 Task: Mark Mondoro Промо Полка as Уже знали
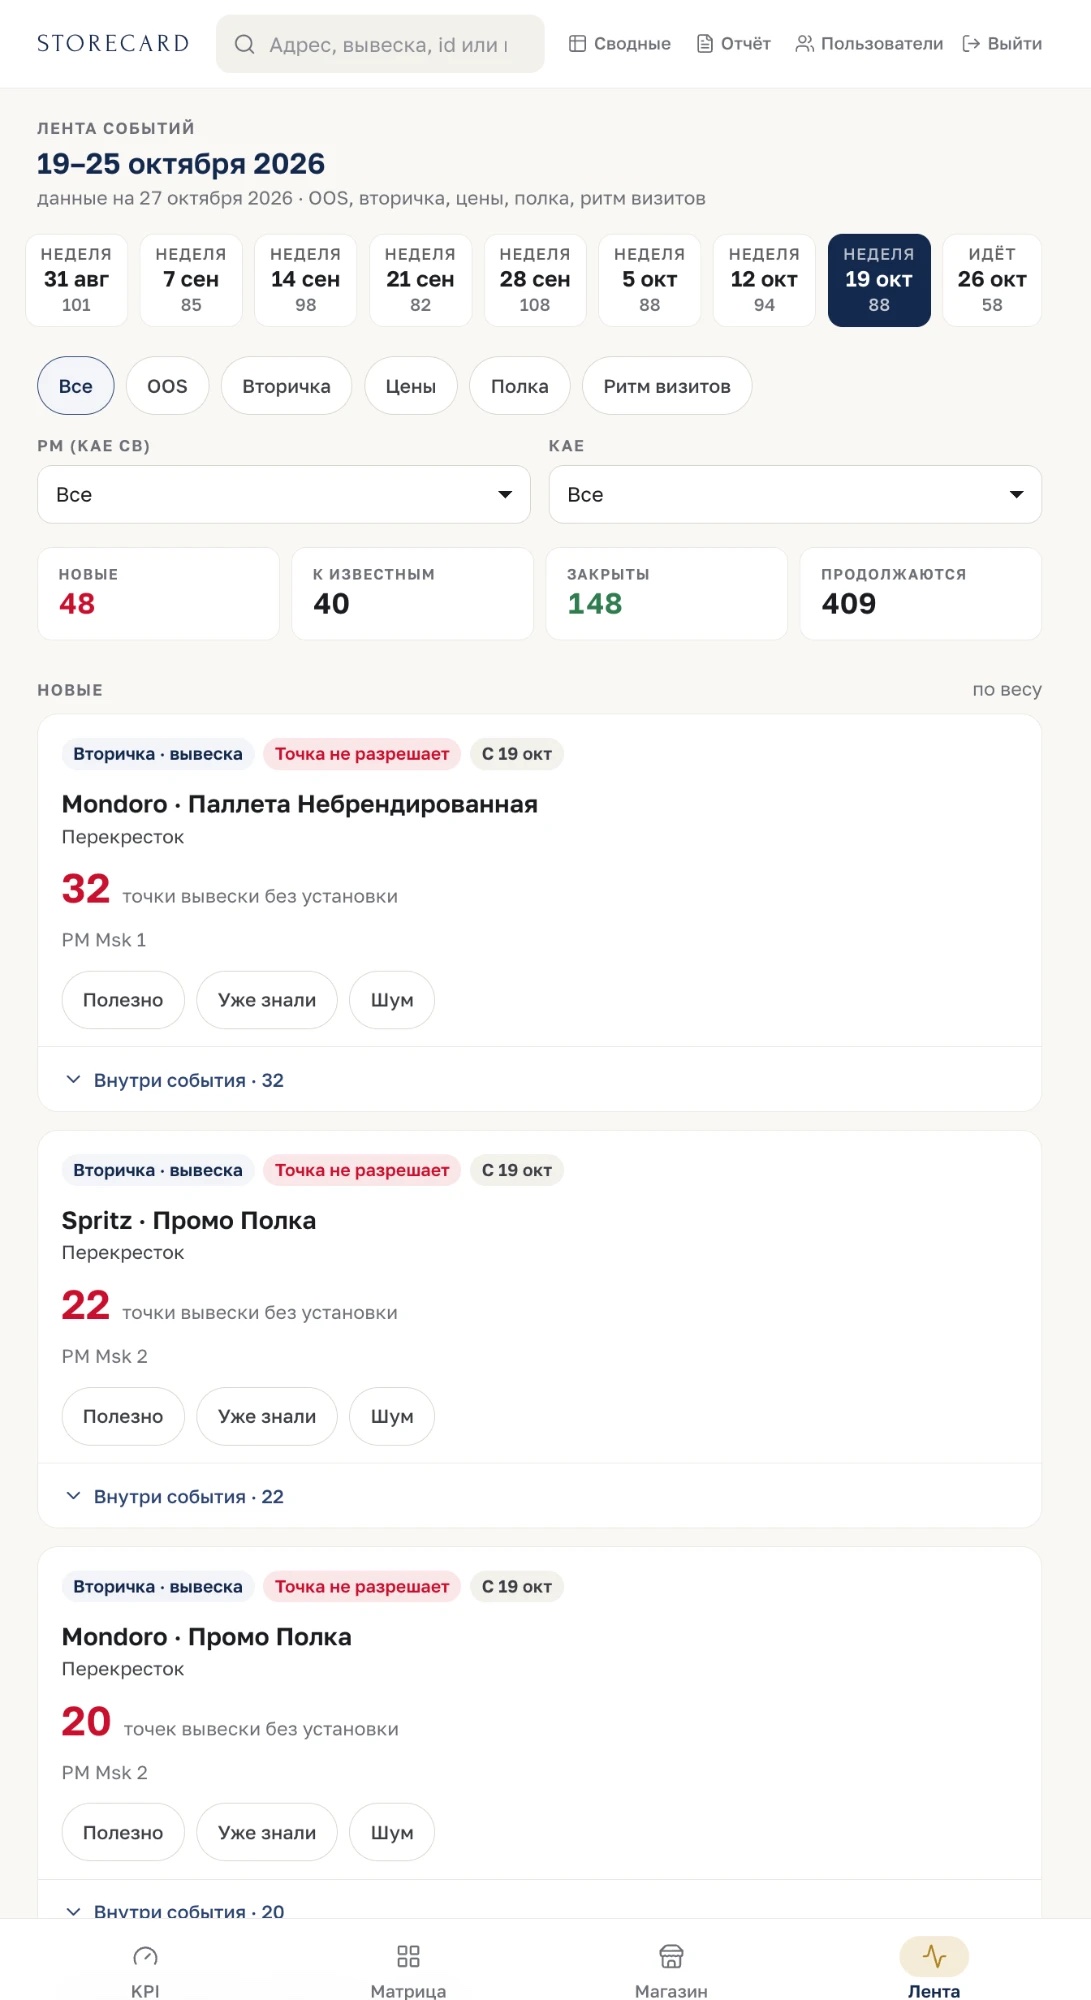click(267, 1832)
